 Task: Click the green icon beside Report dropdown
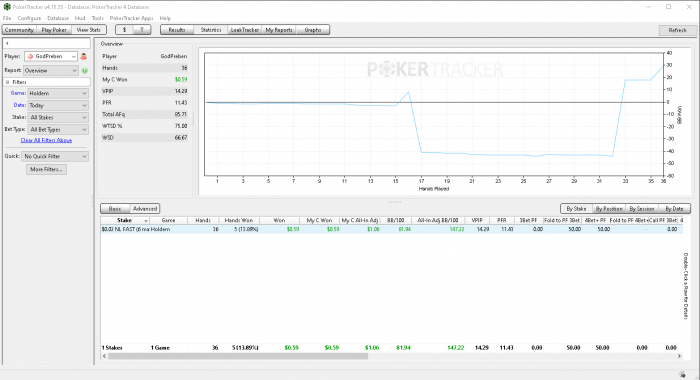tap(85, 71)
